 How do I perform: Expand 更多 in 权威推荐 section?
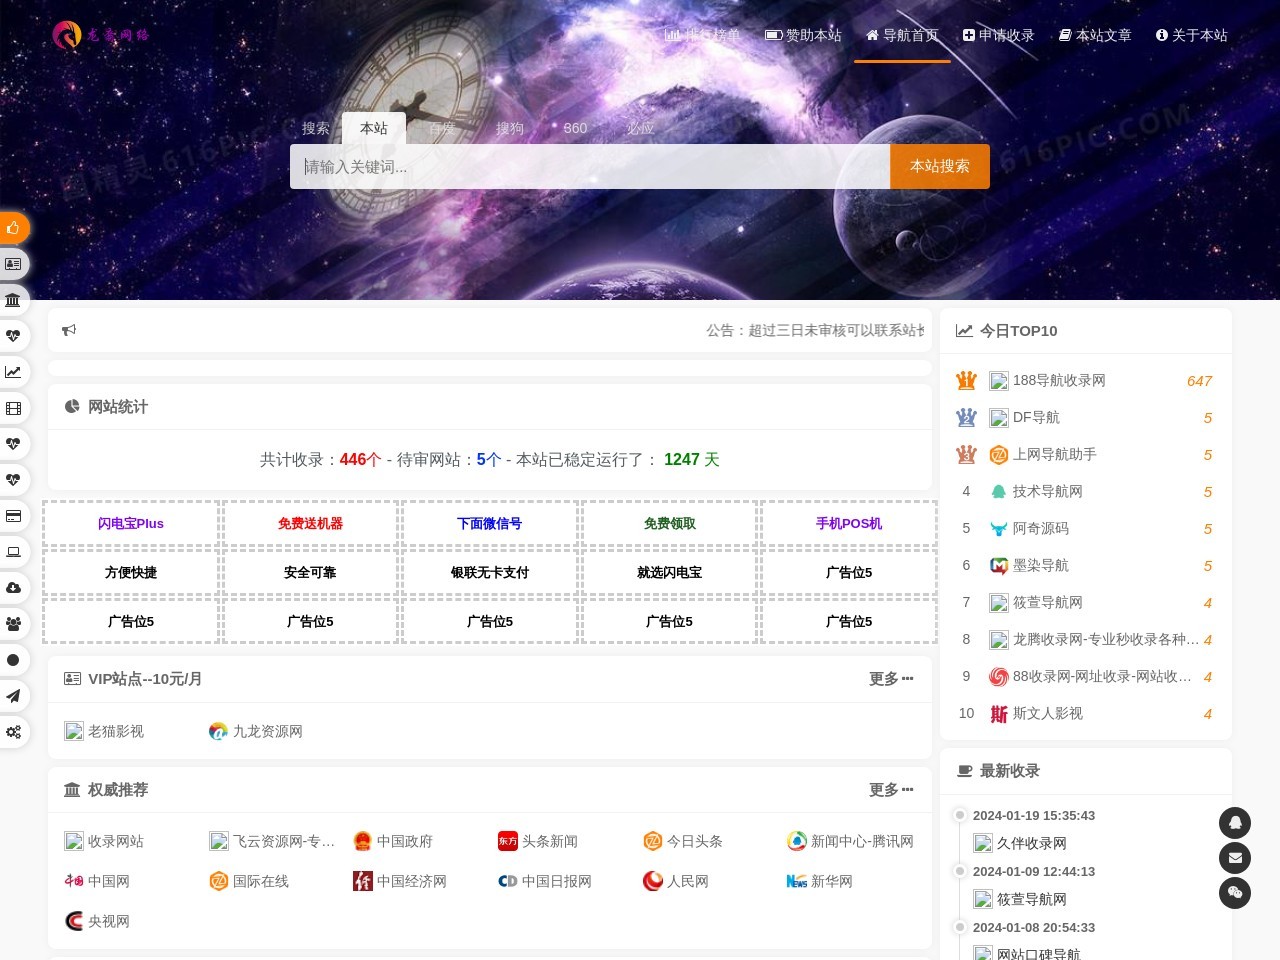point(890,790)
